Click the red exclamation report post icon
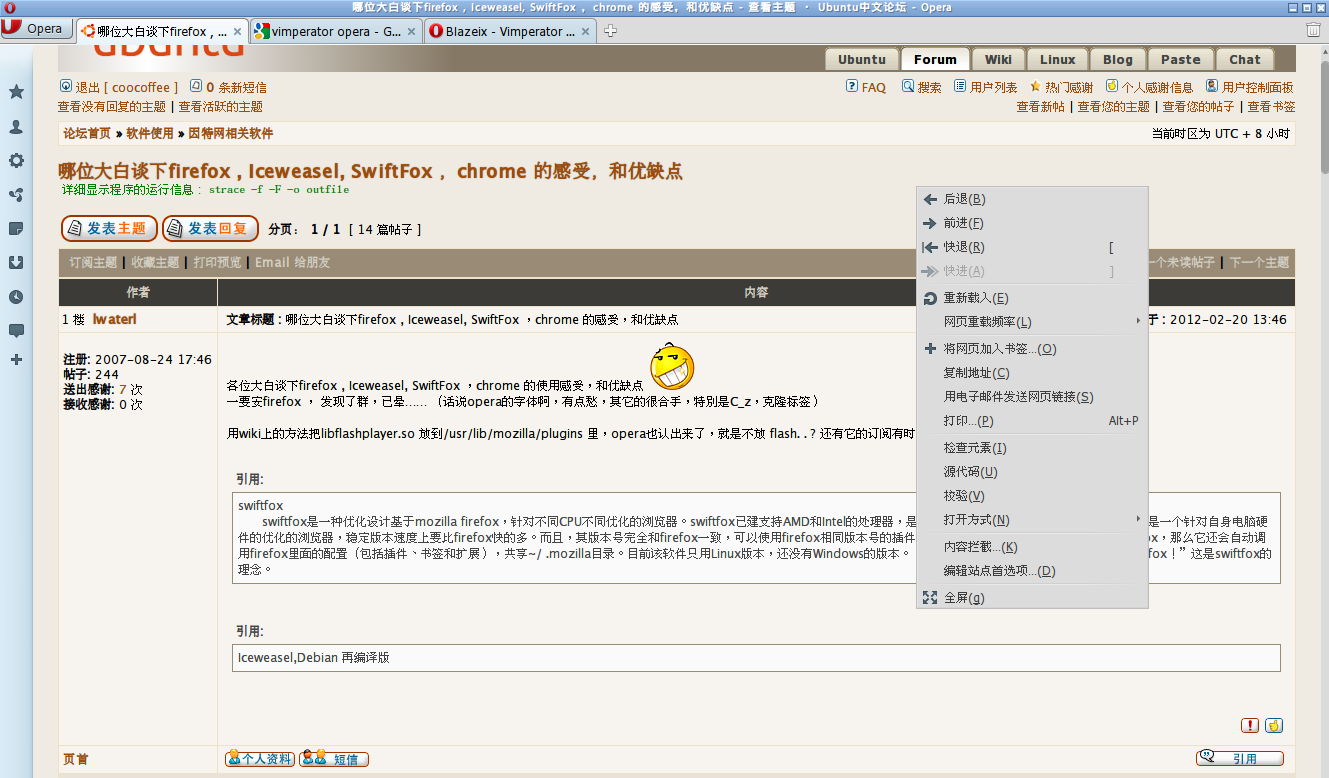 click(1250, 725)
